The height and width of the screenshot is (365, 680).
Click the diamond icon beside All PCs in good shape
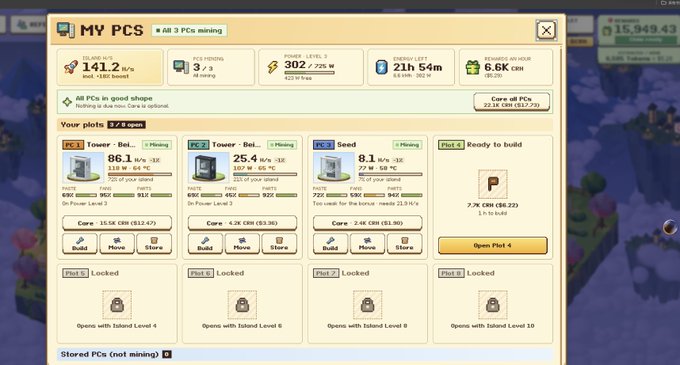point(67,102)
